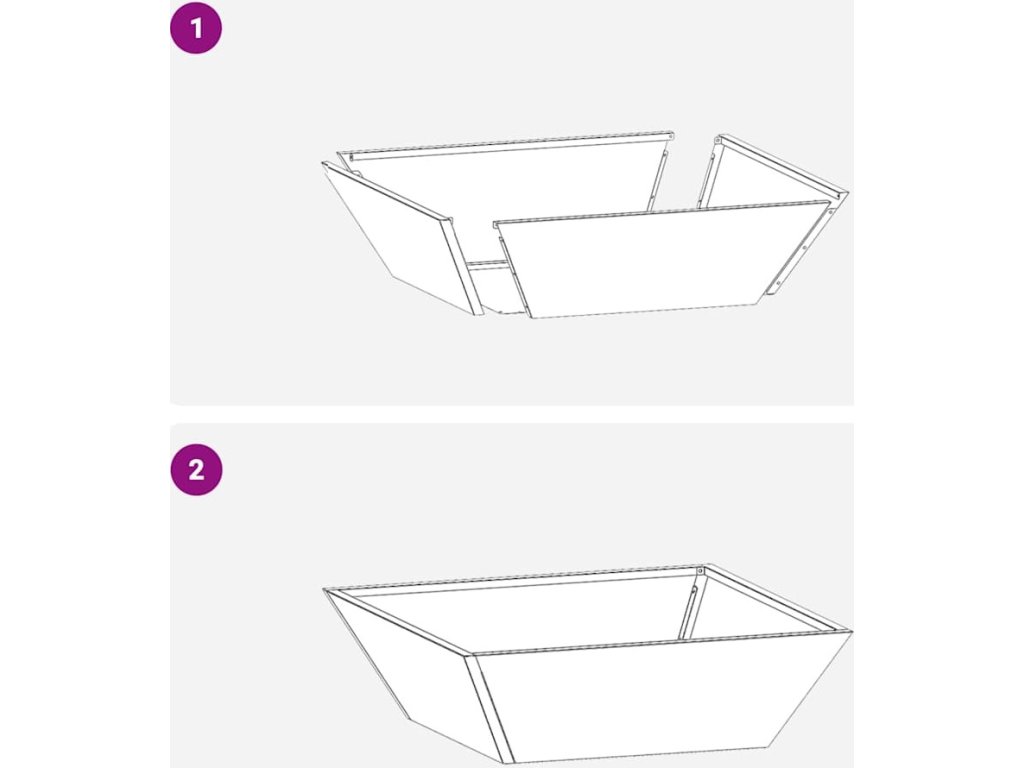Image resolution: width=1024 pixels, height=768 pixels.
Task: Click the purple step 2 badge
Action: pos(196,470)
